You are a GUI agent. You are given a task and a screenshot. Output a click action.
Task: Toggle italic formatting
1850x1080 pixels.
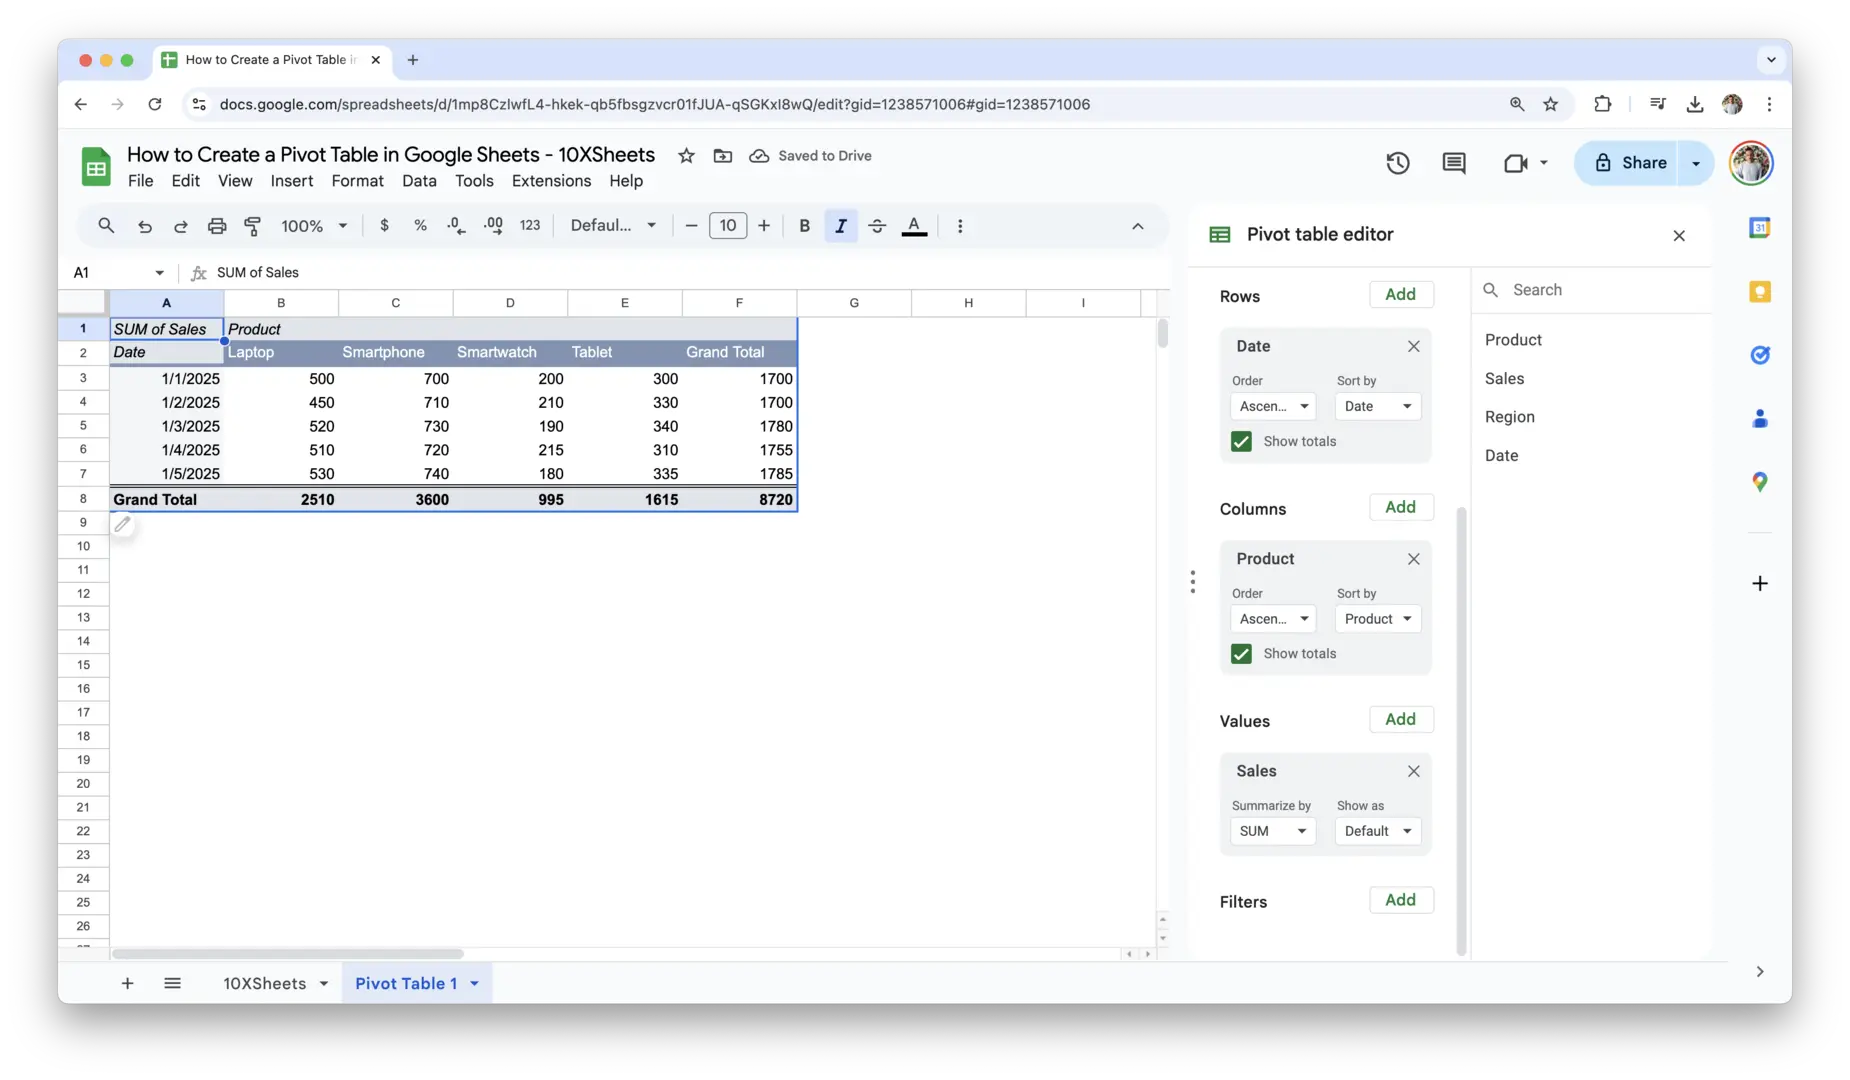tap(841, 226)
